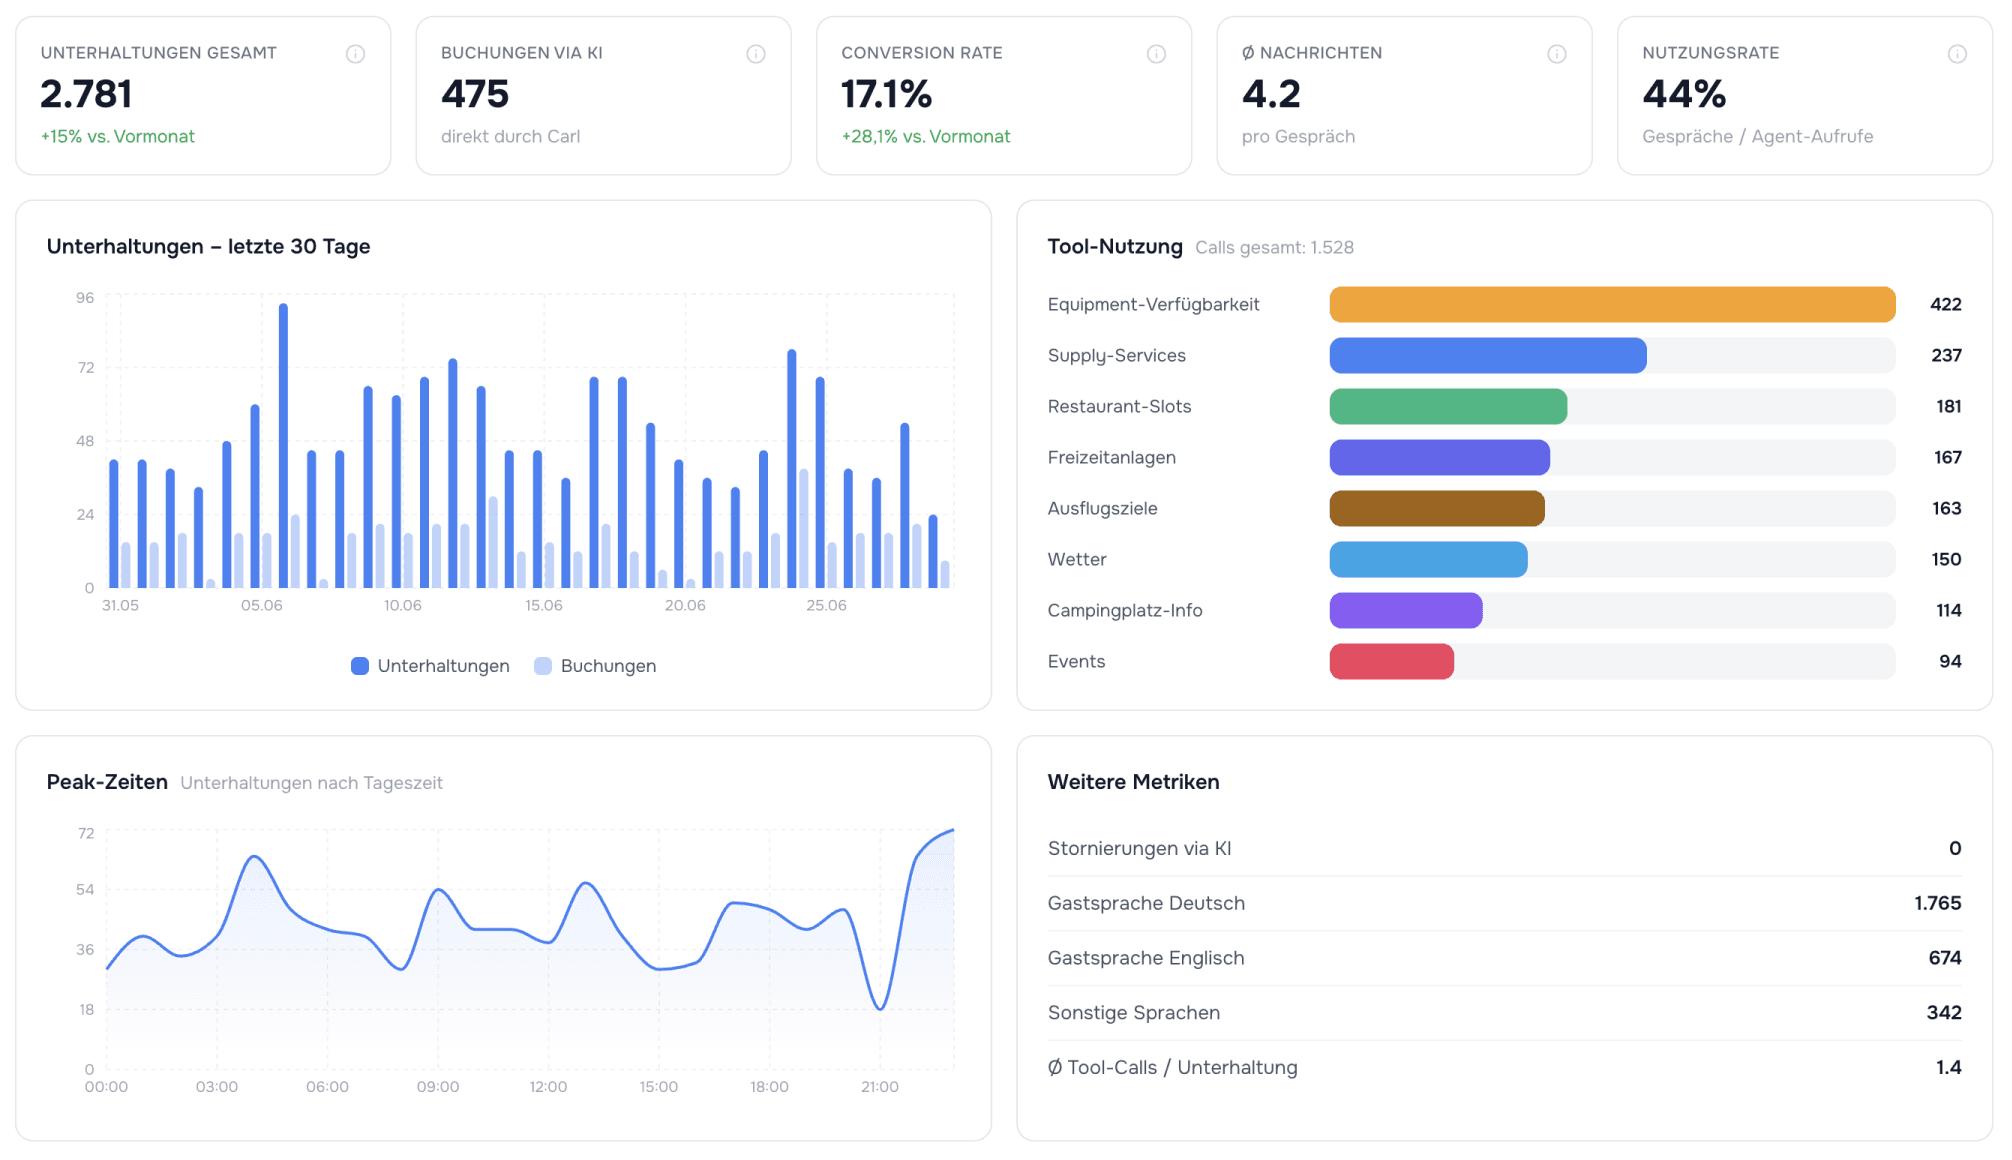Viewport: 2012px width, 1160px height.
Task: Click the Gastsprache Deutsch row
Action: tap(1504, 904)
